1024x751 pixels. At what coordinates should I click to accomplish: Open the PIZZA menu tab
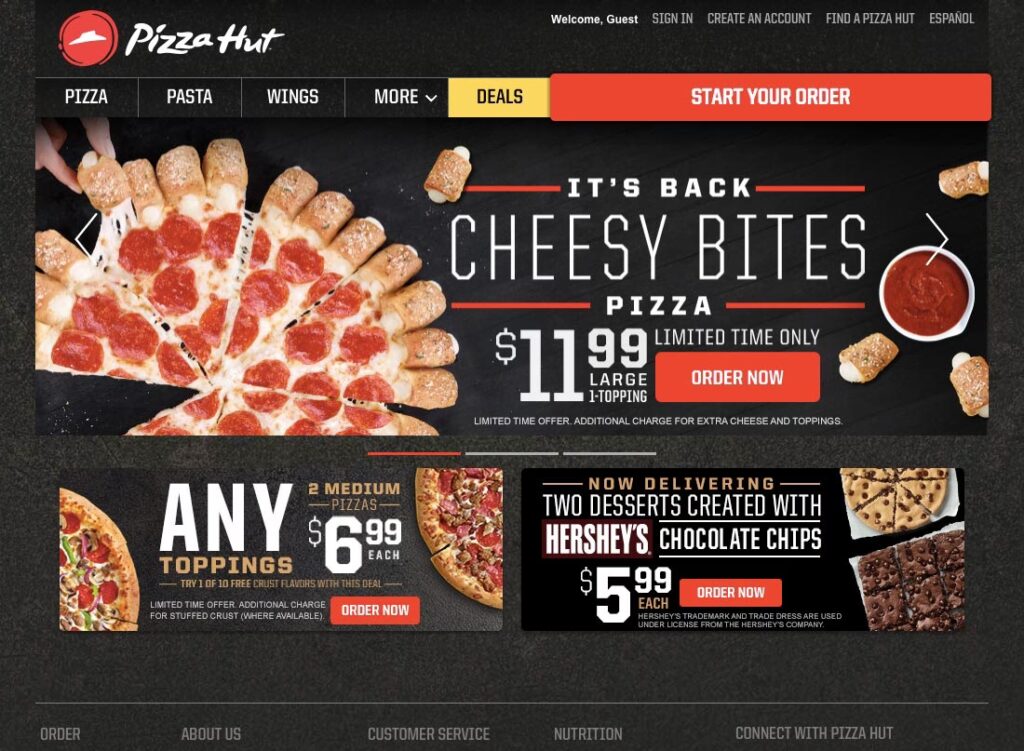point(86,97)
